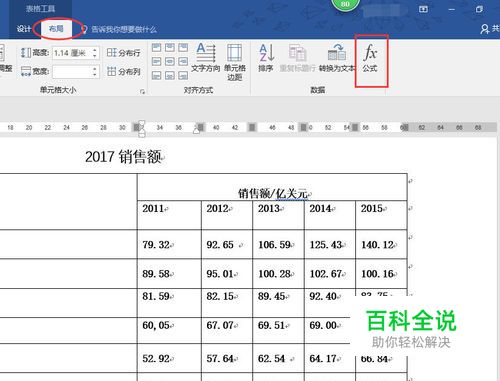Screen dimensions: 500x381
Task: Decrease row height with down stepper
Action: point(95,56)
